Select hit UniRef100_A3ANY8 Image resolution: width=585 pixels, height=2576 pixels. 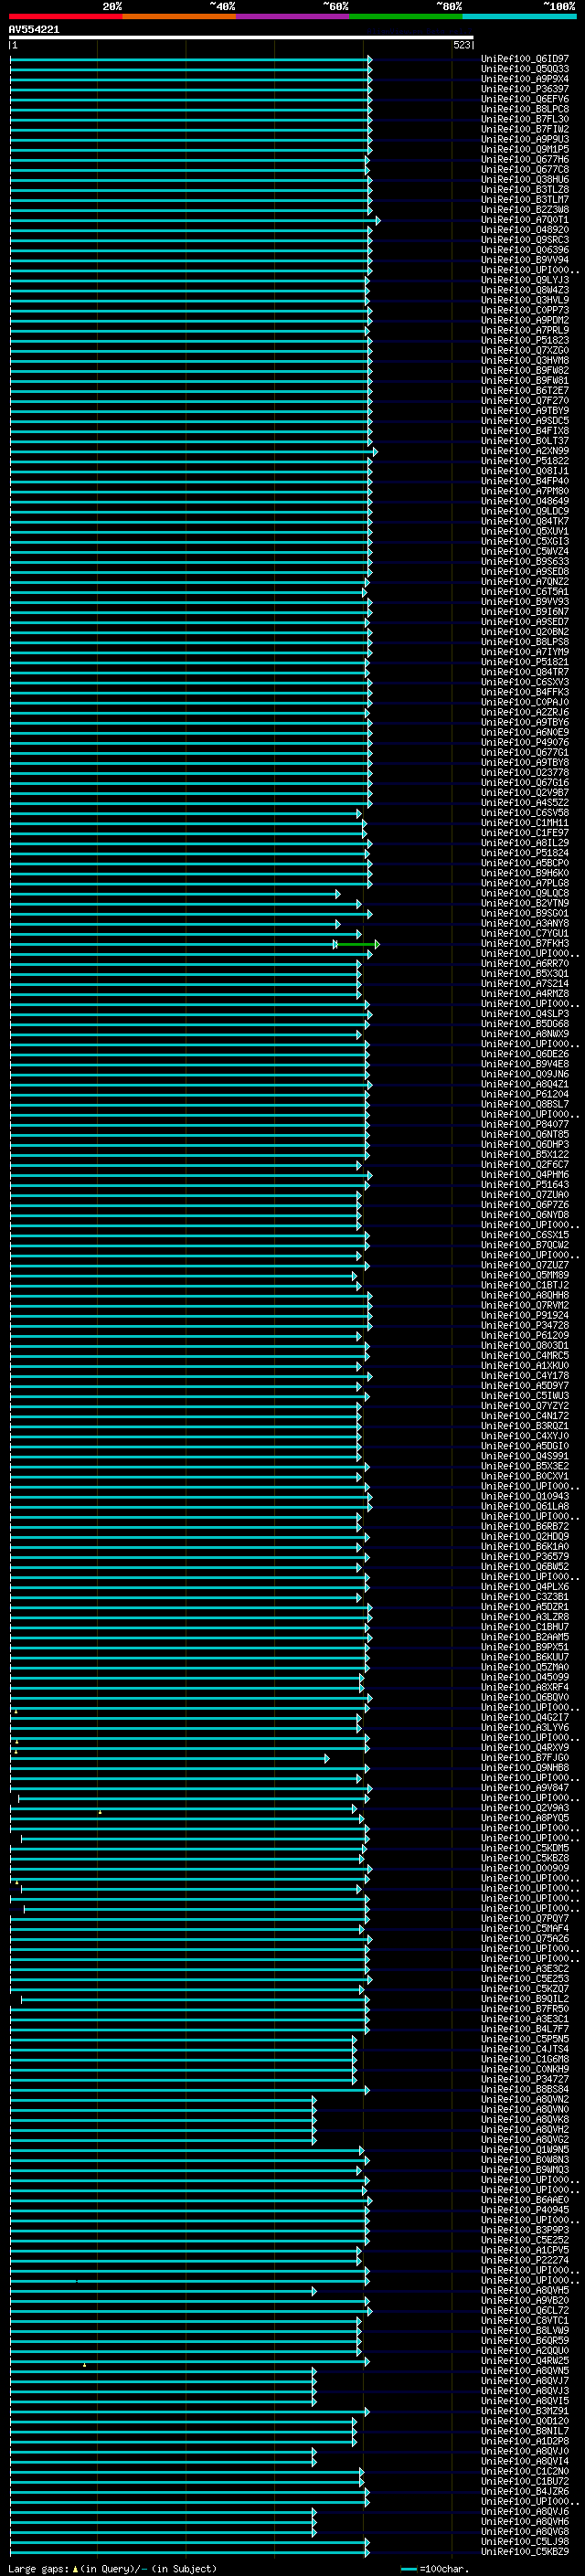525,923
